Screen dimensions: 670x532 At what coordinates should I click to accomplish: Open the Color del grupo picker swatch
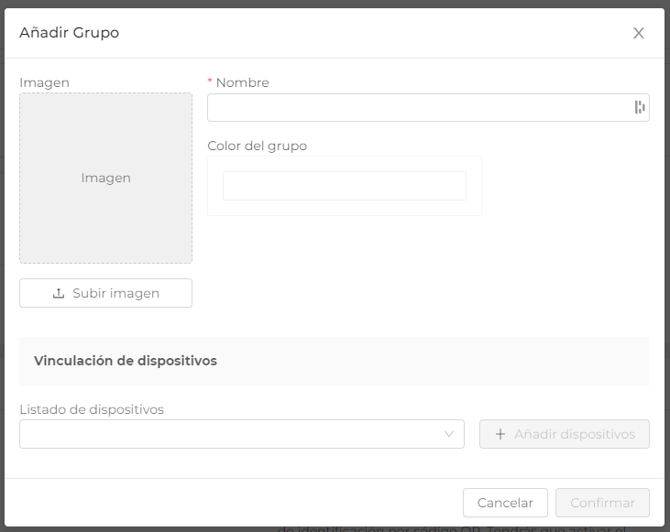pyautogui.click(x=344, y=186)
